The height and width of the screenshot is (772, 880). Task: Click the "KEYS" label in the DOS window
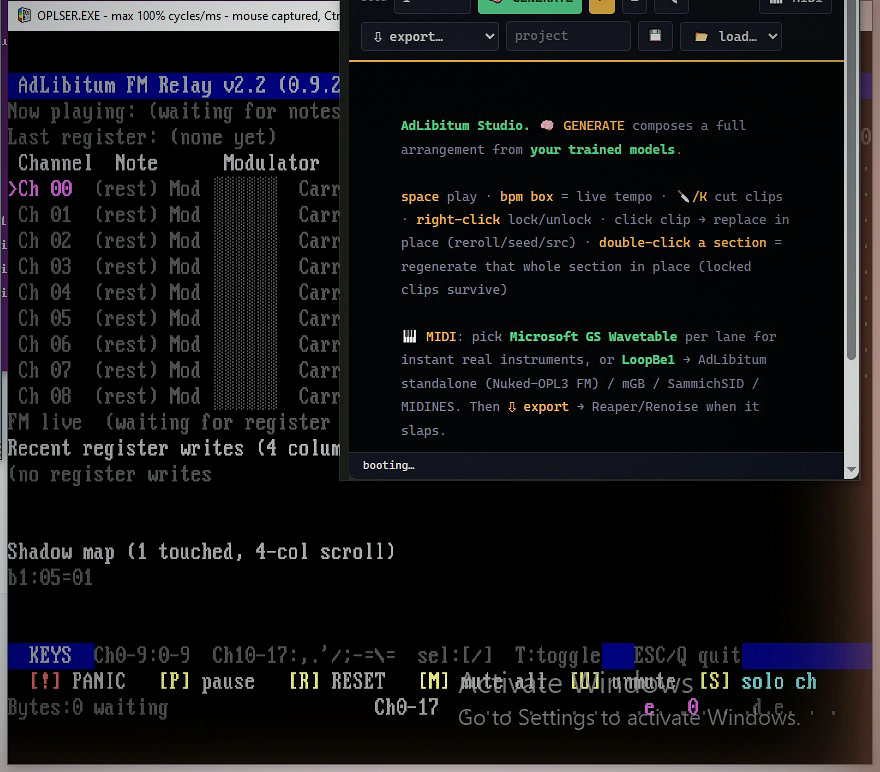pos(50,655)
